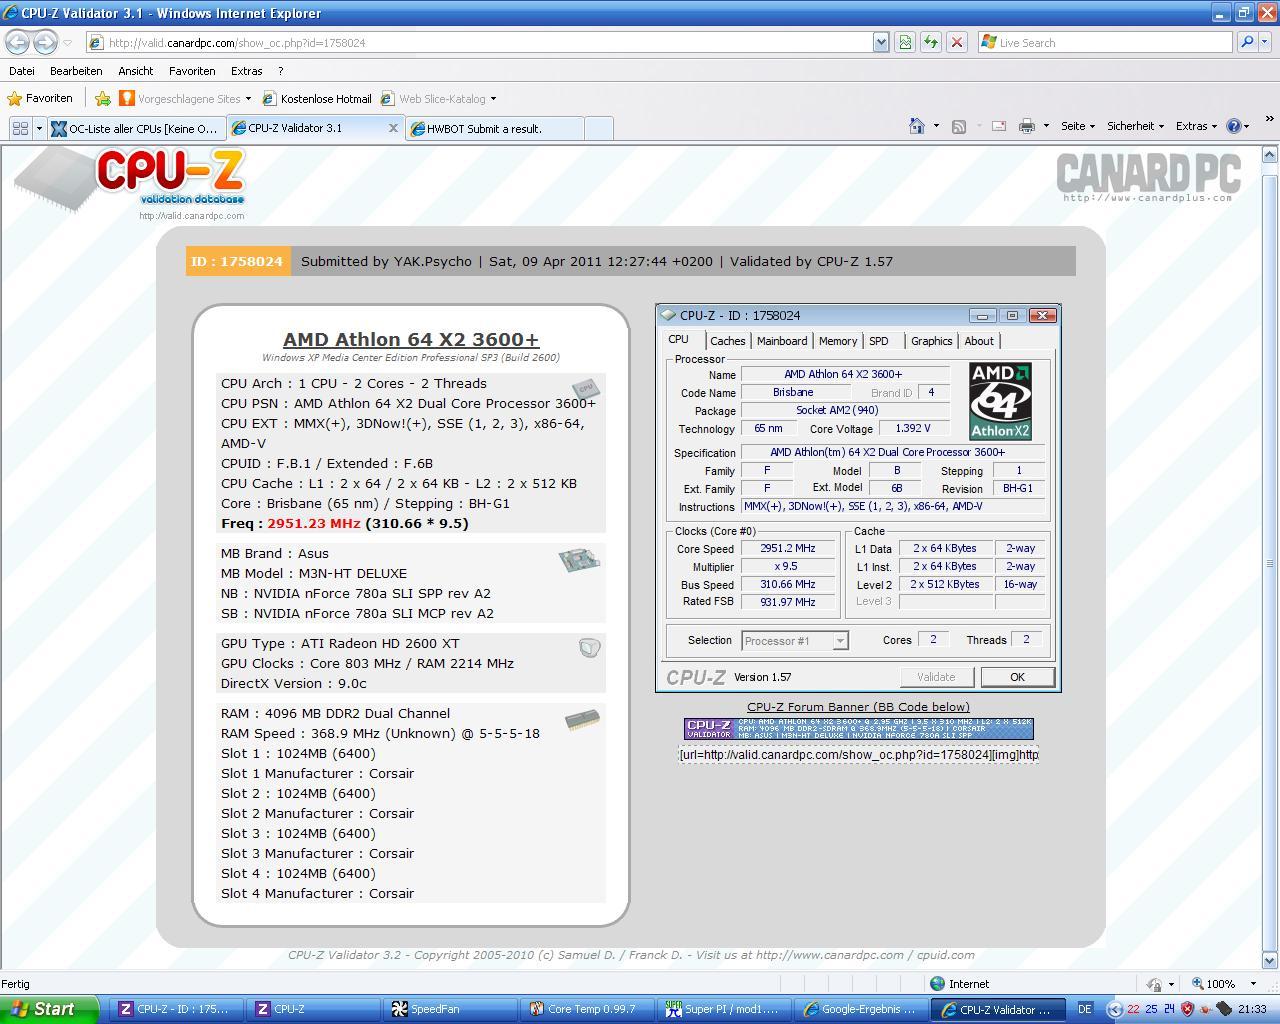Viewport: 1280px width, 1024px height.
Task: Open the Datei menu
Action: coord(21,71)
